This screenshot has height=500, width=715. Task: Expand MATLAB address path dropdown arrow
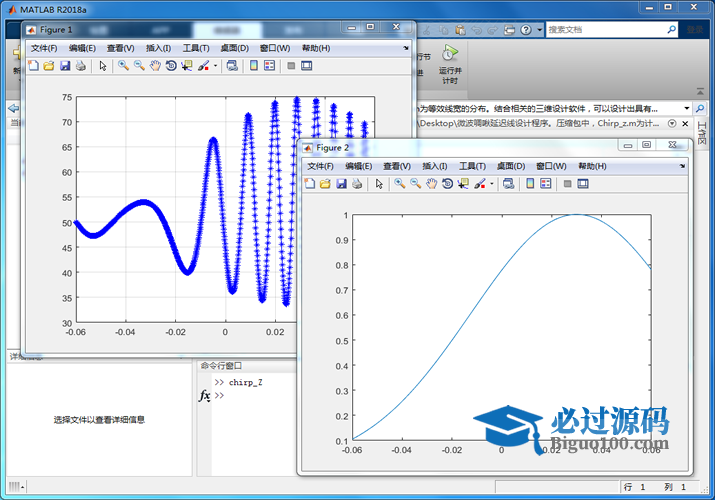[x=686, y=108]
